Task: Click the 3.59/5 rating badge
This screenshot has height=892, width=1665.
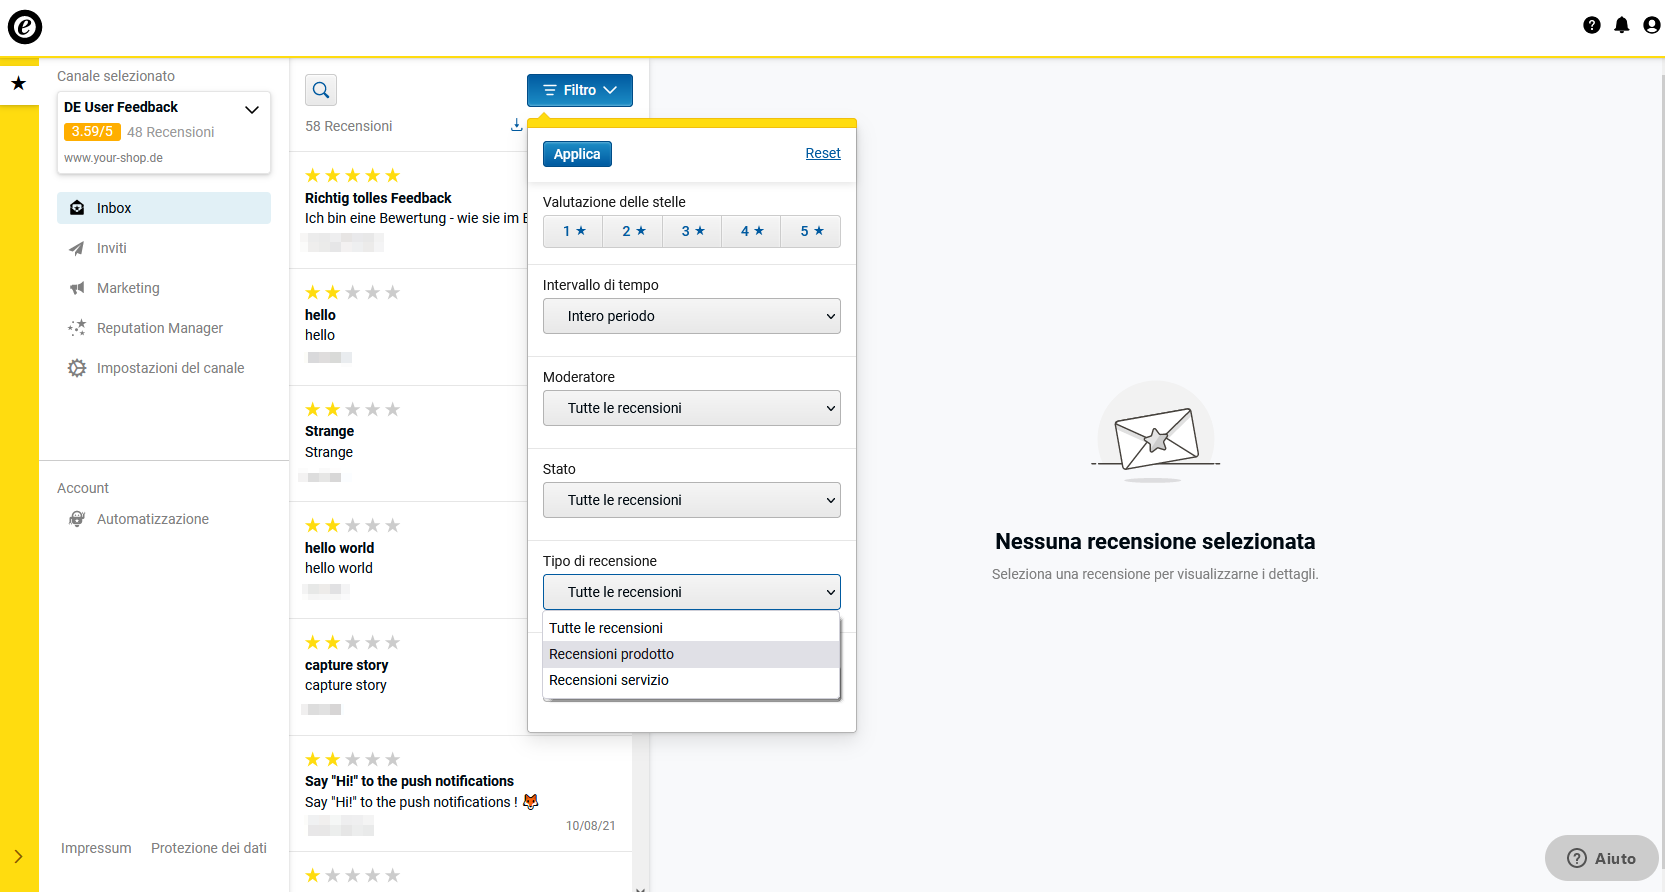Action: (92, 132)
